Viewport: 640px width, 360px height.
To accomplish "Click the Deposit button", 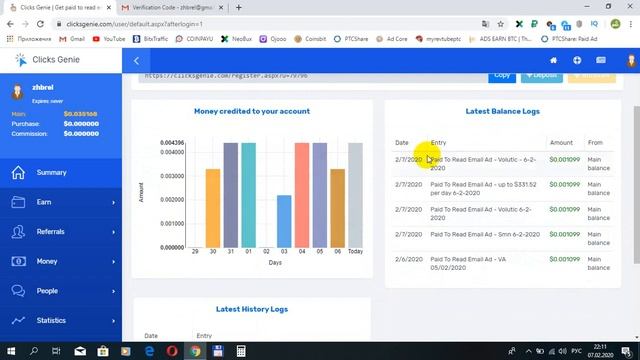I will 542,77.
